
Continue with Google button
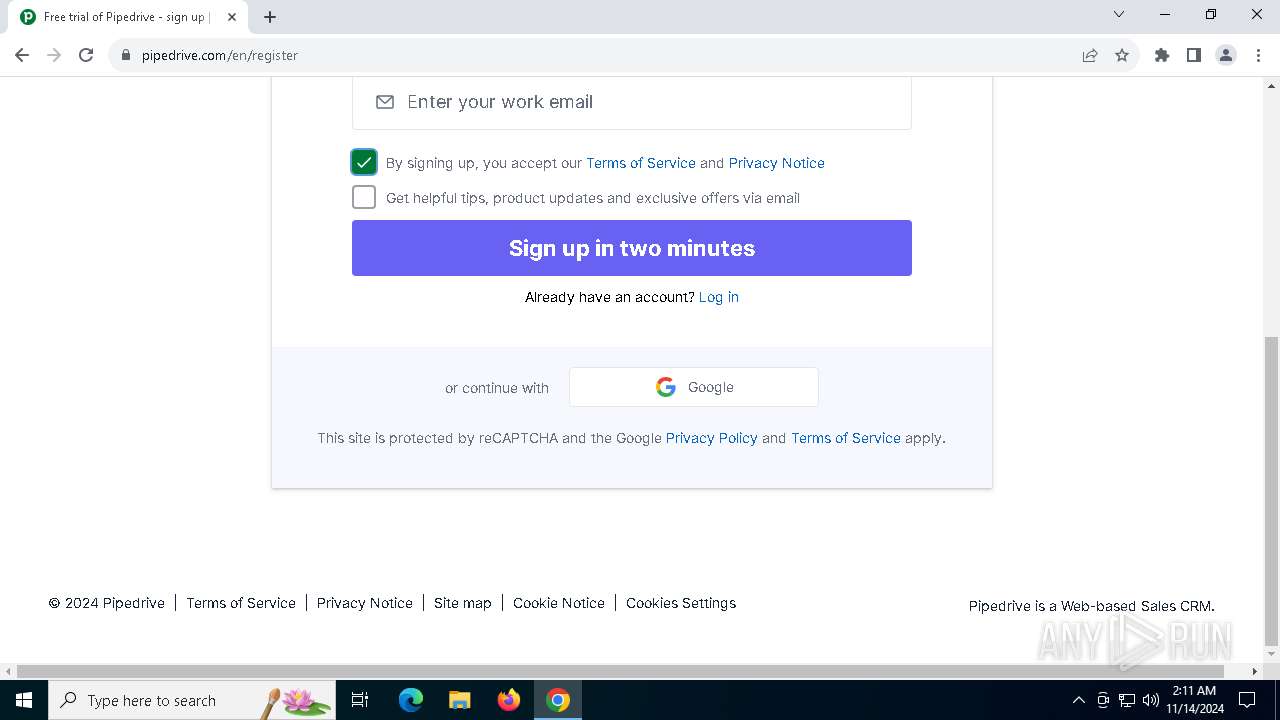tap(694, 387)
